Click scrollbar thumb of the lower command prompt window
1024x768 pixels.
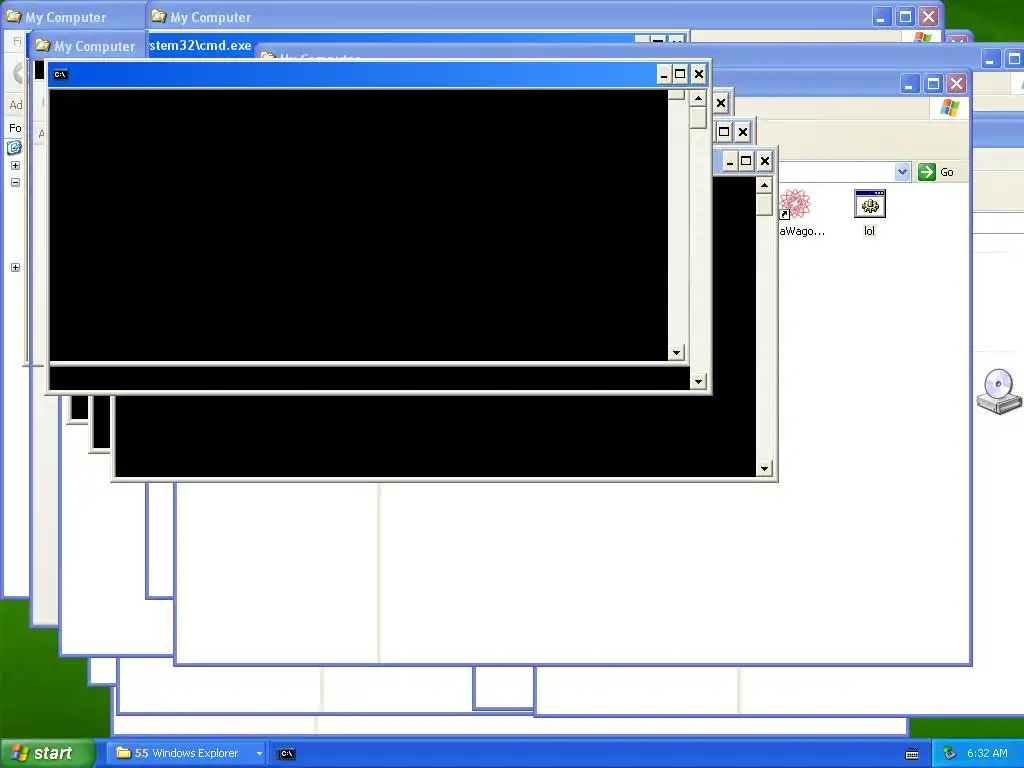click(764, 204)
